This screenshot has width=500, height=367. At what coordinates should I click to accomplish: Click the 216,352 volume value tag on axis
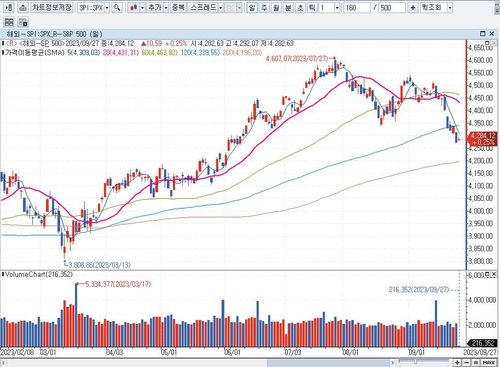[482, 343]
